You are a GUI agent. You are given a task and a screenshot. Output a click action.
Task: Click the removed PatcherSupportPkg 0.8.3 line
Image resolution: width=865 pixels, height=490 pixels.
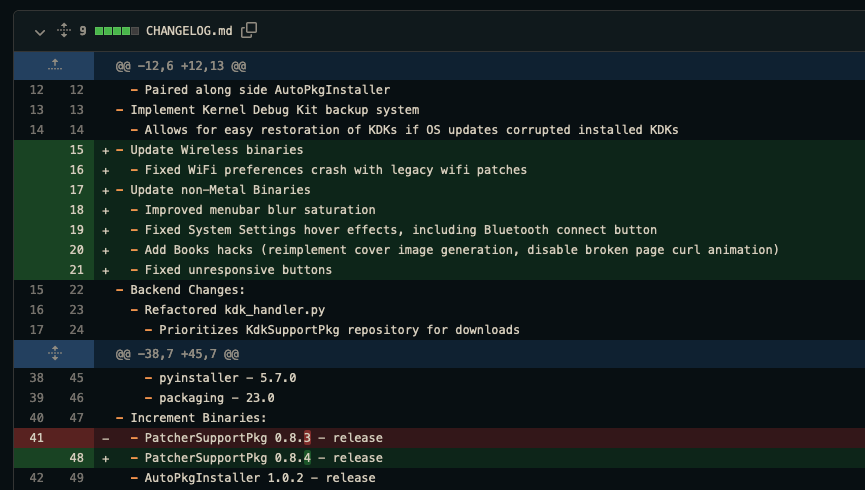[x=263, y=438]
